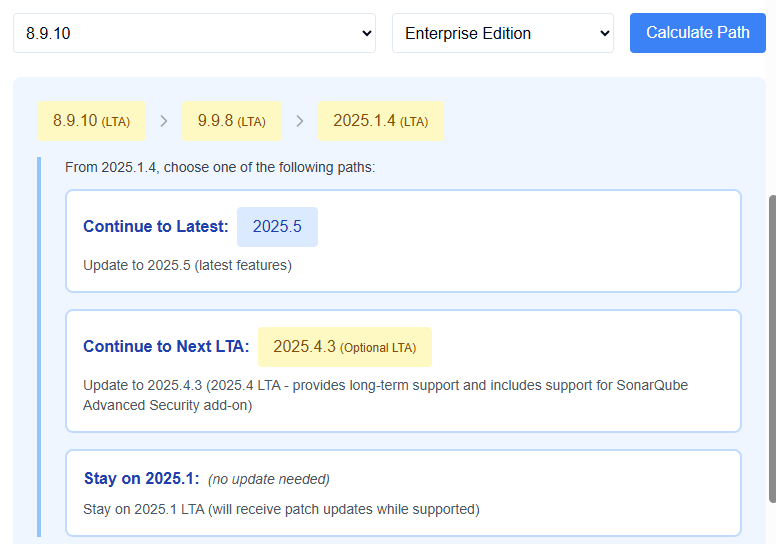Click the 'will receive patch updates' description
Screen dimensions: 776x544
[x=281, y=509]
